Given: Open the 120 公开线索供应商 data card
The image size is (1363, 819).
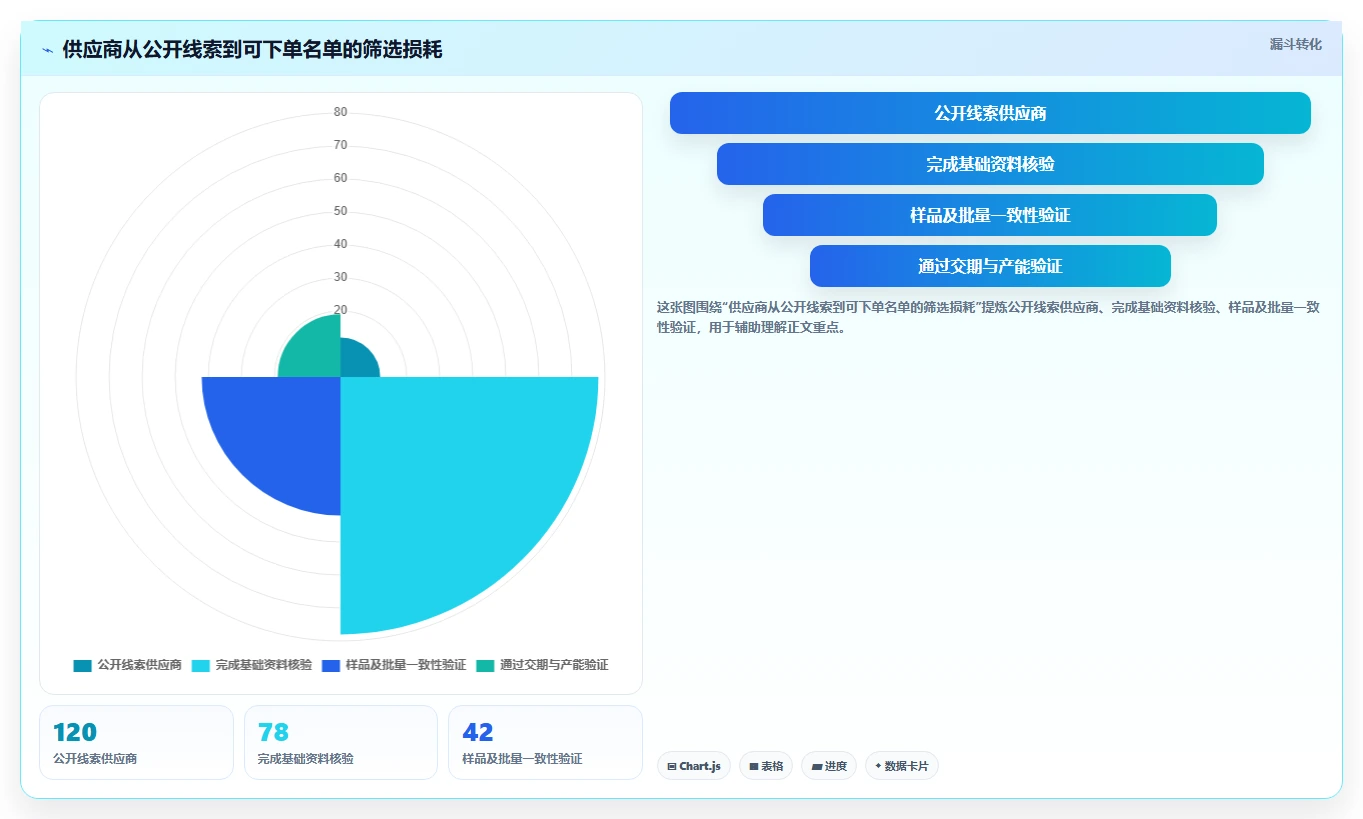Looking at the screenshot, I should coord(136,742).
